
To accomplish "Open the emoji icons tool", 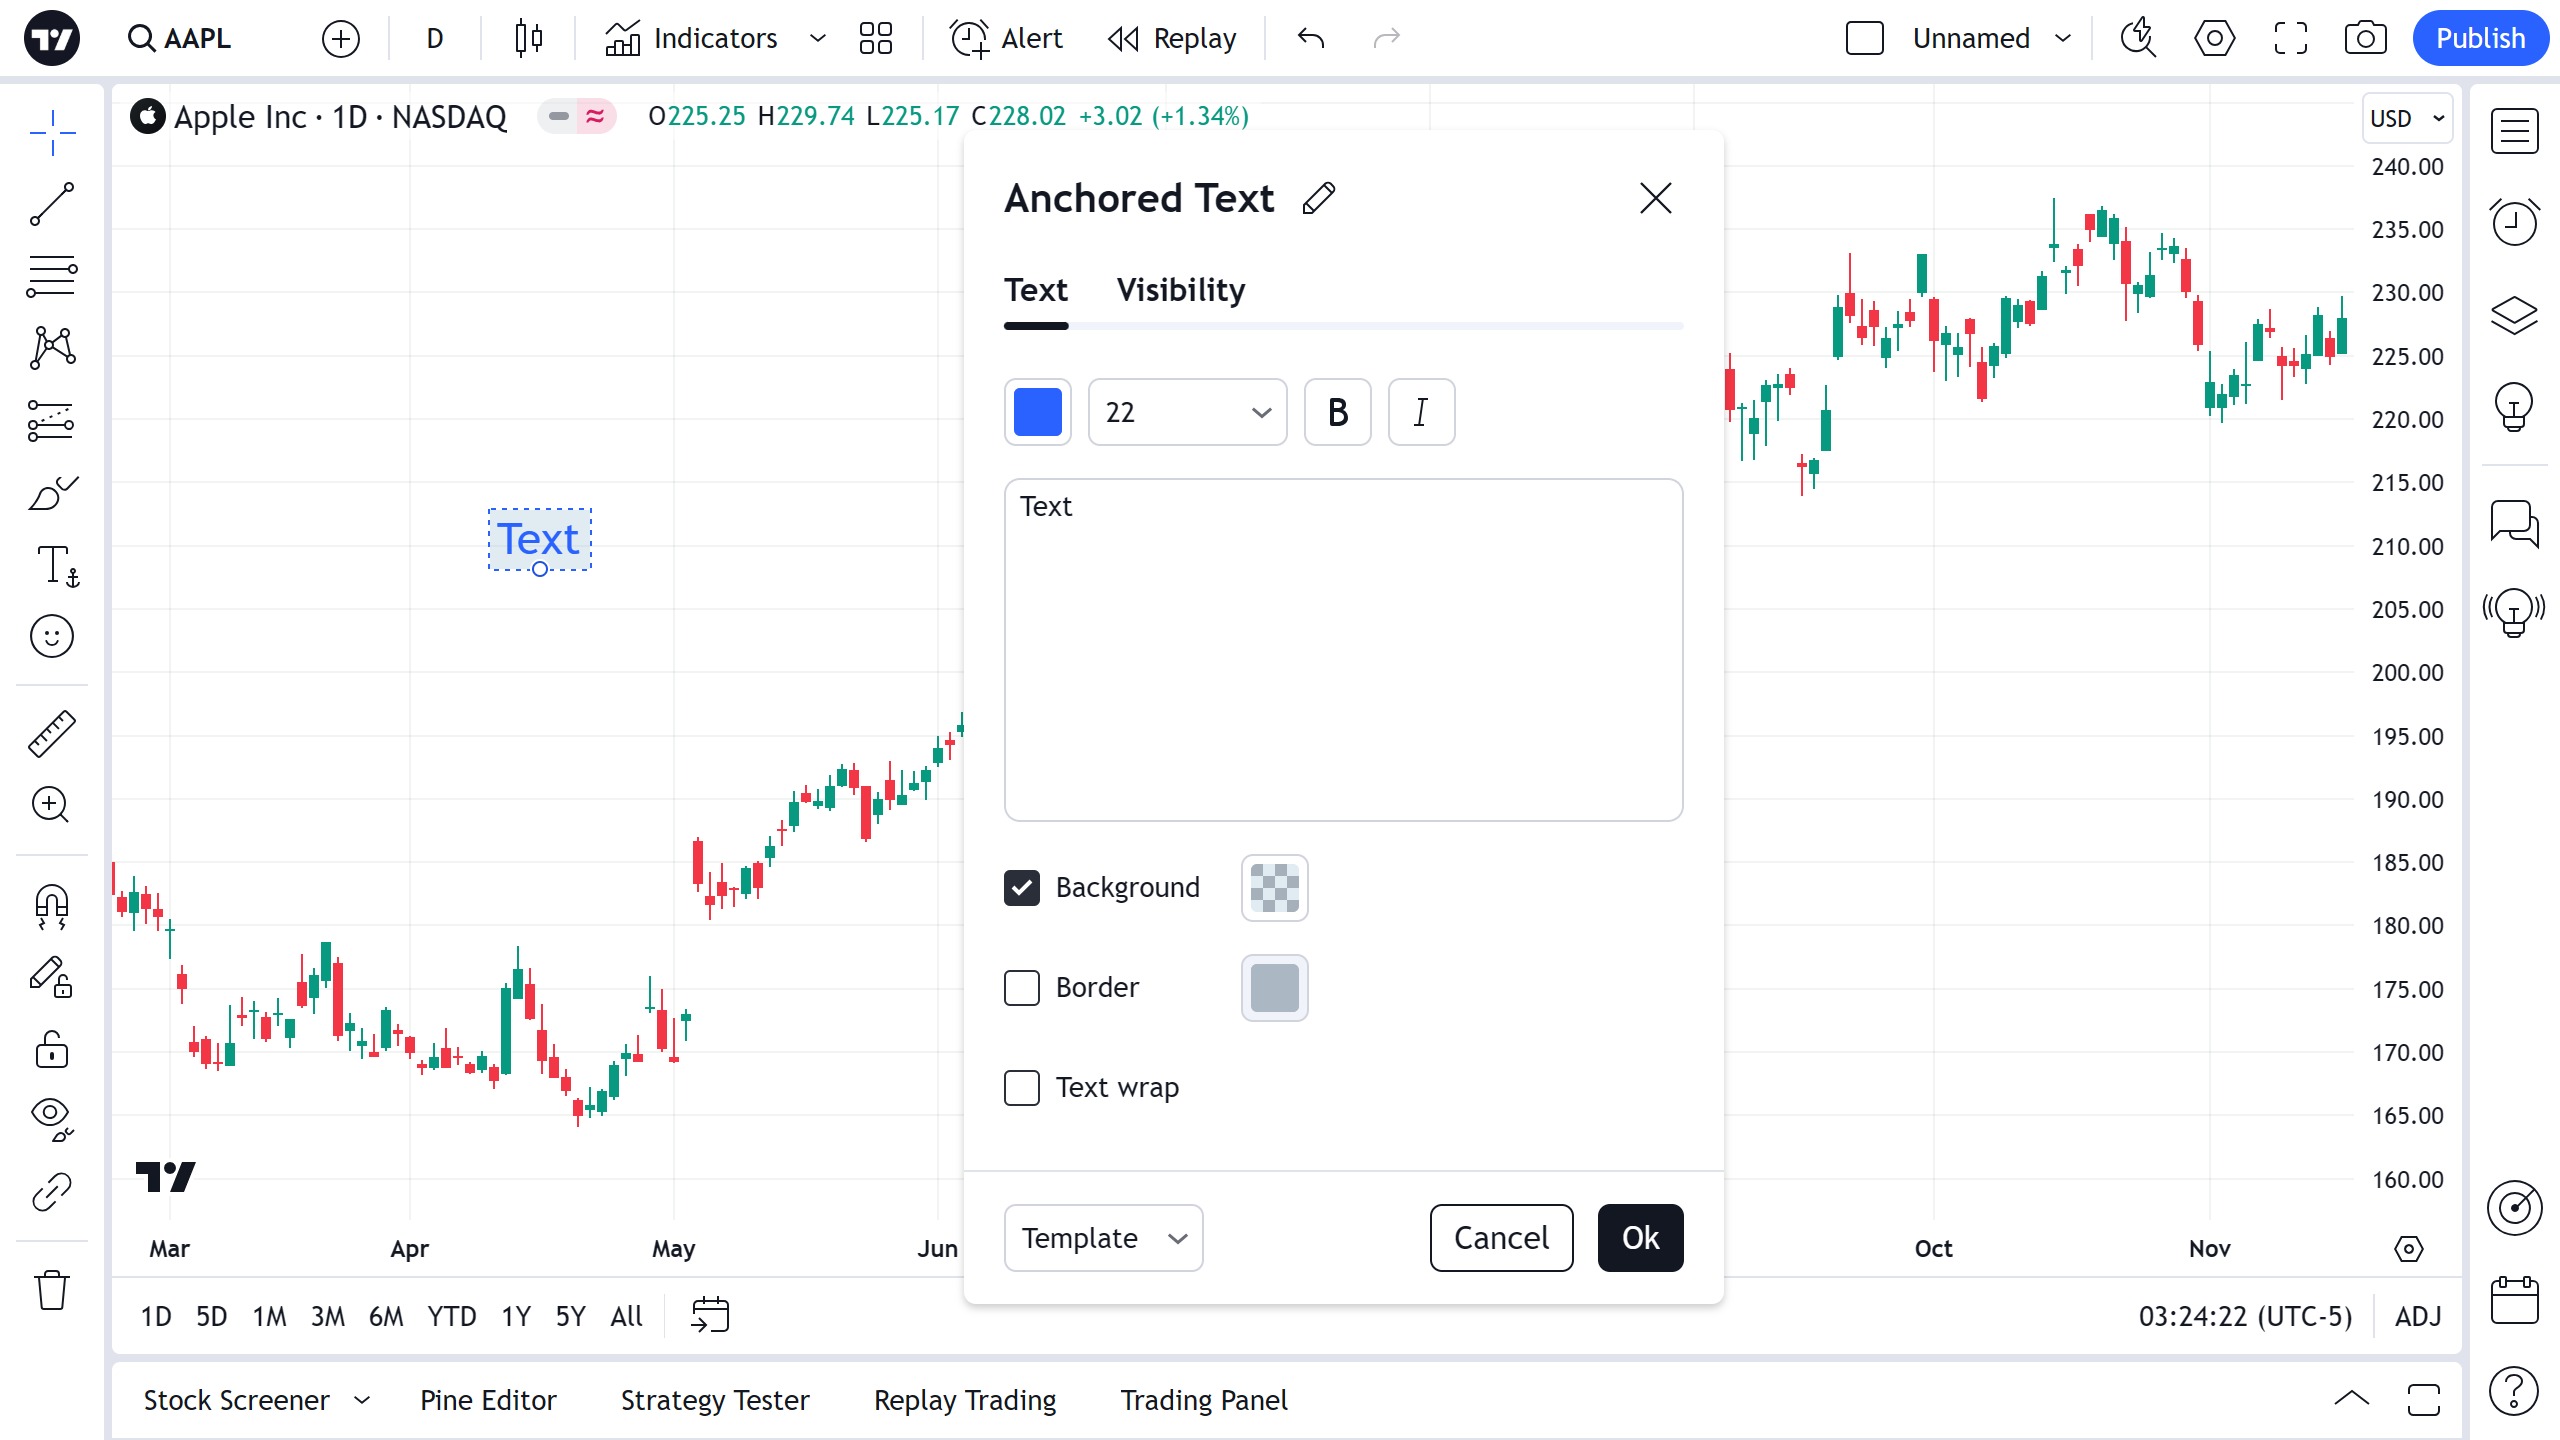I will pos(52,636).
